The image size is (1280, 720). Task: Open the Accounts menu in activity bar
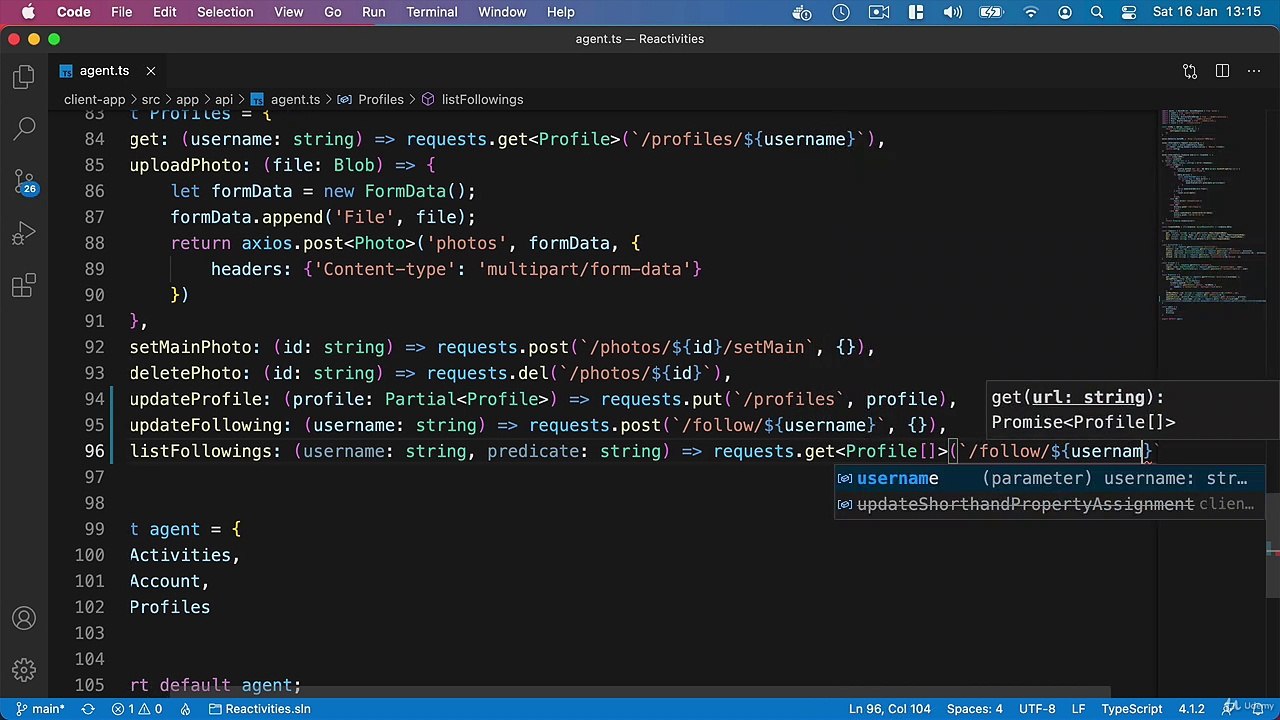[x=24, y=618]
